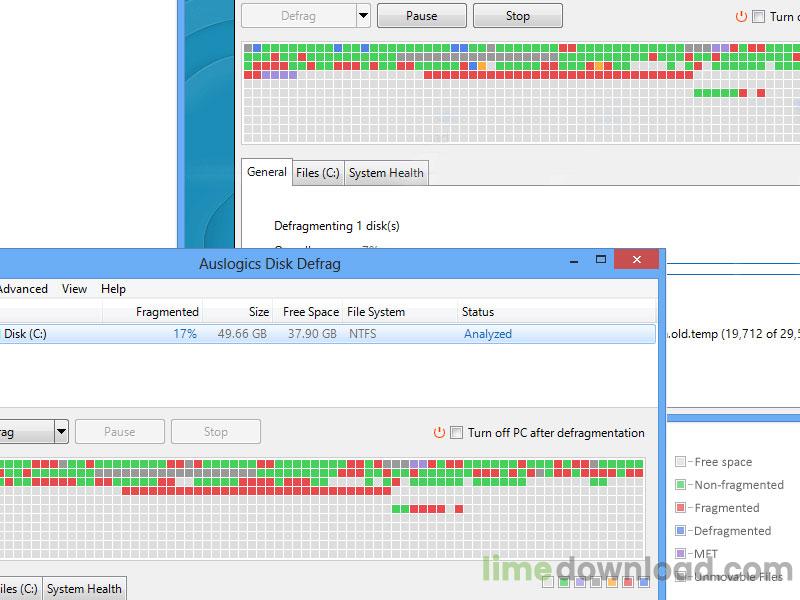
Task: Click the long red fragmented row in the back window's cluster map
Action: pos(558,75)
